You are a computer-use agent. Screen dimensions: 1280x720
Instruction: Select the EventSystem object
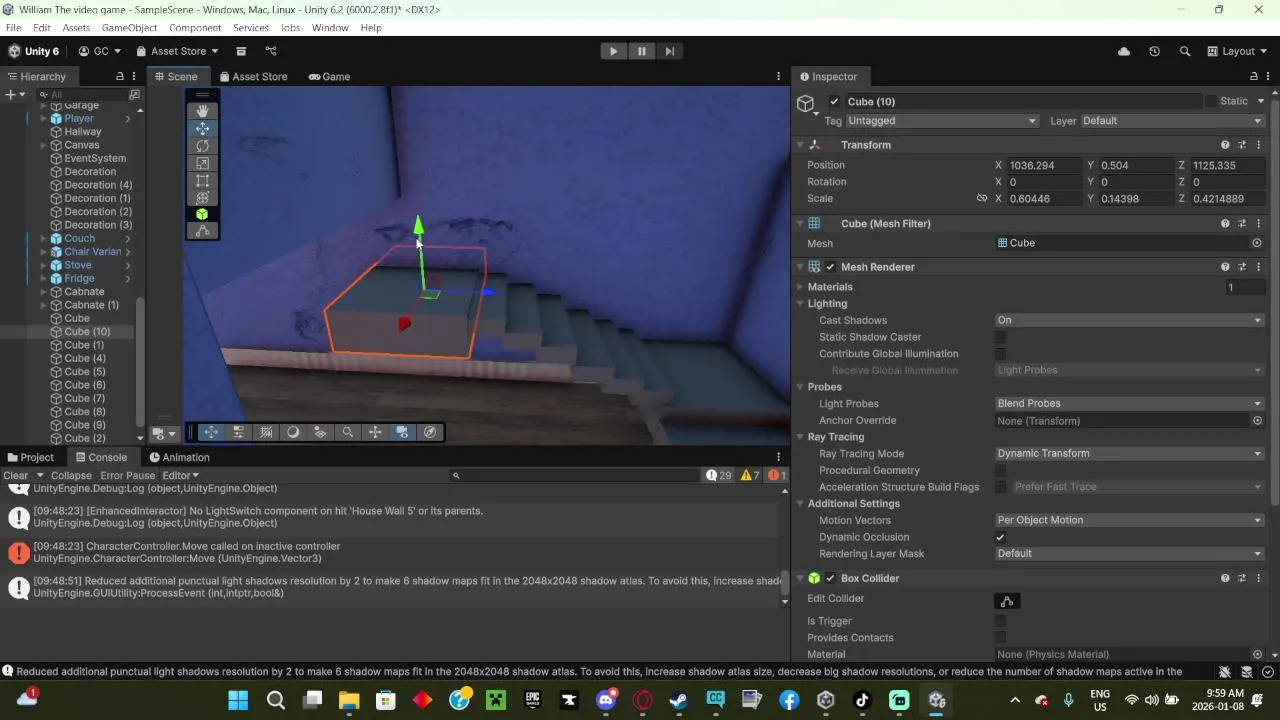pos(95,158)
